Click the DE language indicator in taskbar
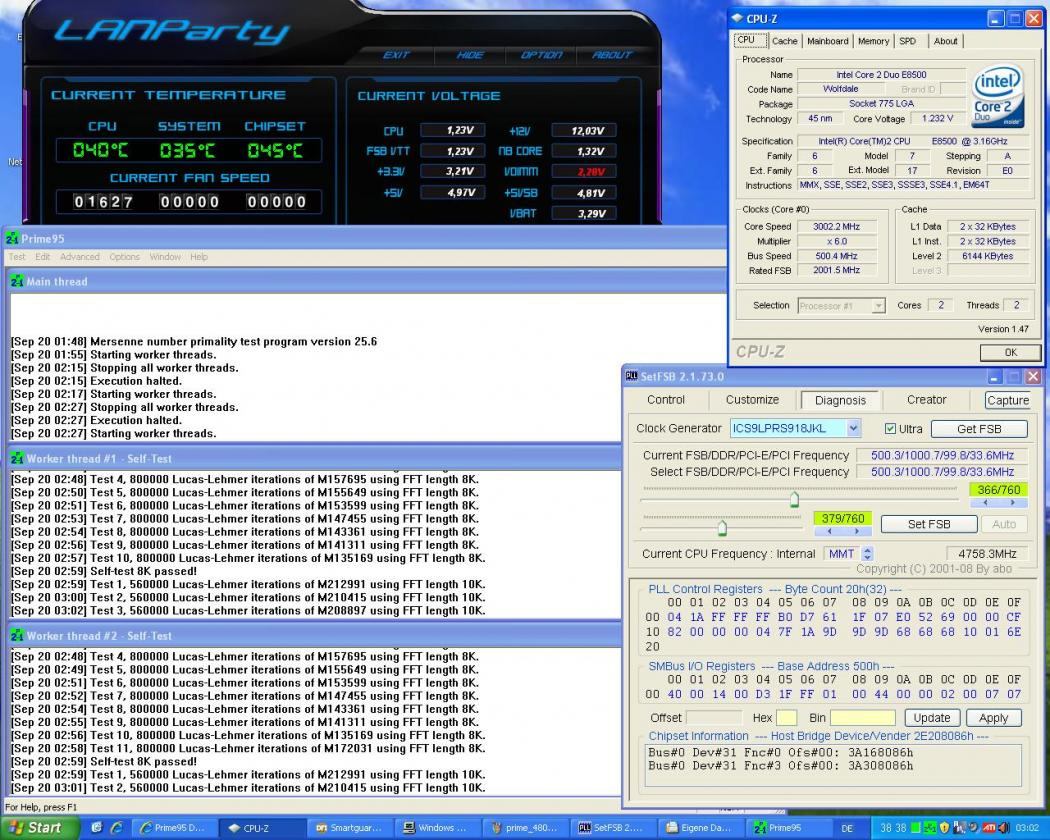 (x=847, y=829)
